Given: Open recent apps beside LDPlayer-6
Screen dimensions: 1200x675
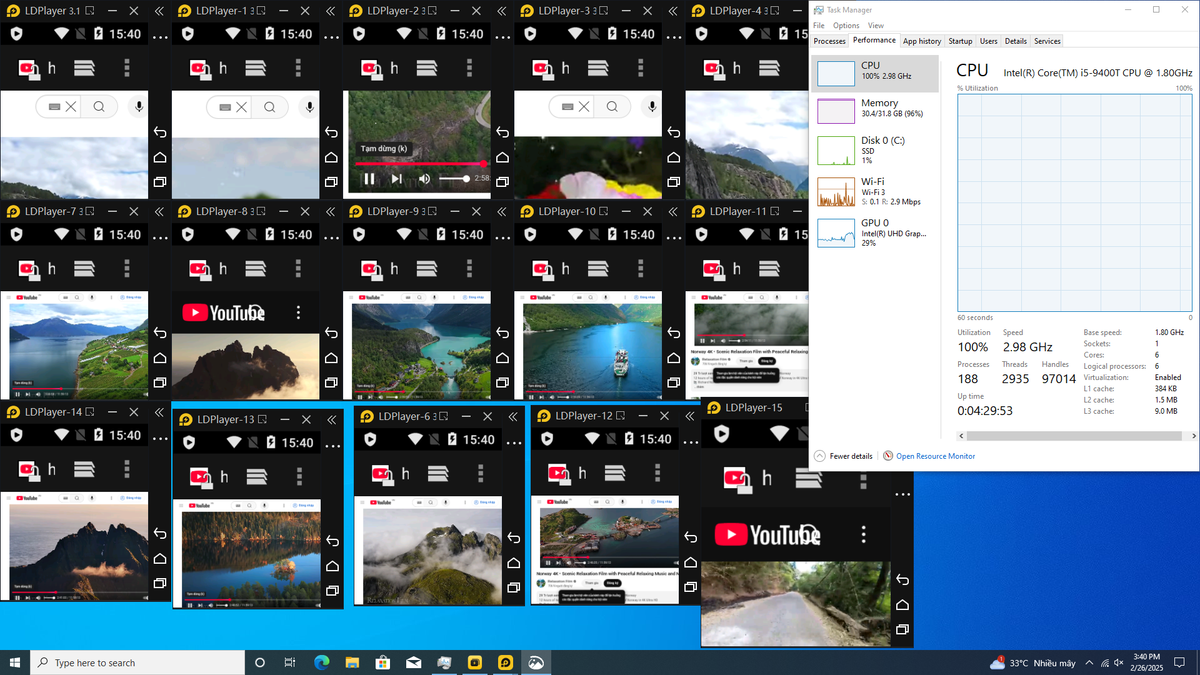Looking at the screenshot, I should tap(512, 588).
